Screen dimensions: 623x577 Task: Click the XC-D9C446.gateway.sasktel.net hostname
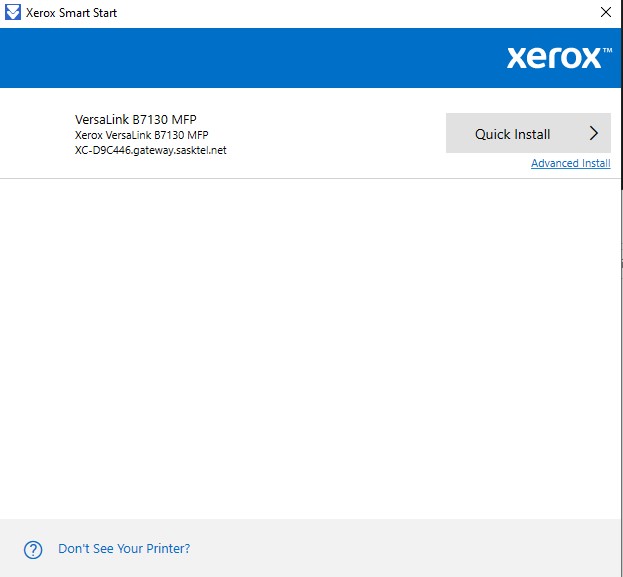[151, 150]
